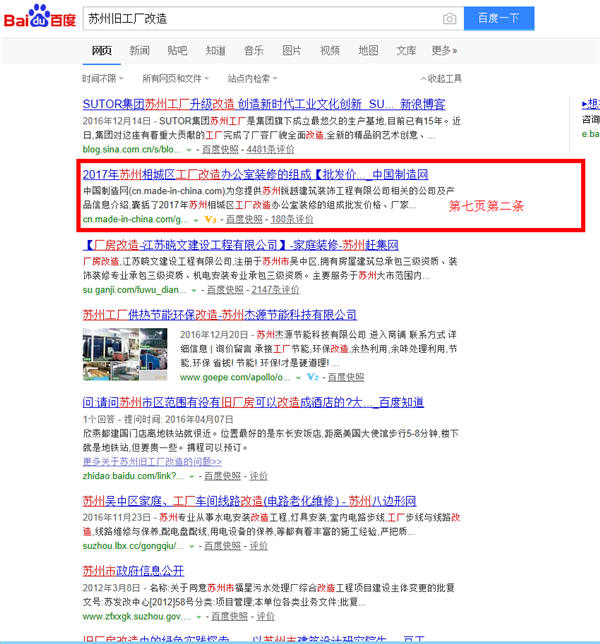
Task: Expand dropdown arrow next to zhidao.baidu.com URL
Action: click(191, 477)
